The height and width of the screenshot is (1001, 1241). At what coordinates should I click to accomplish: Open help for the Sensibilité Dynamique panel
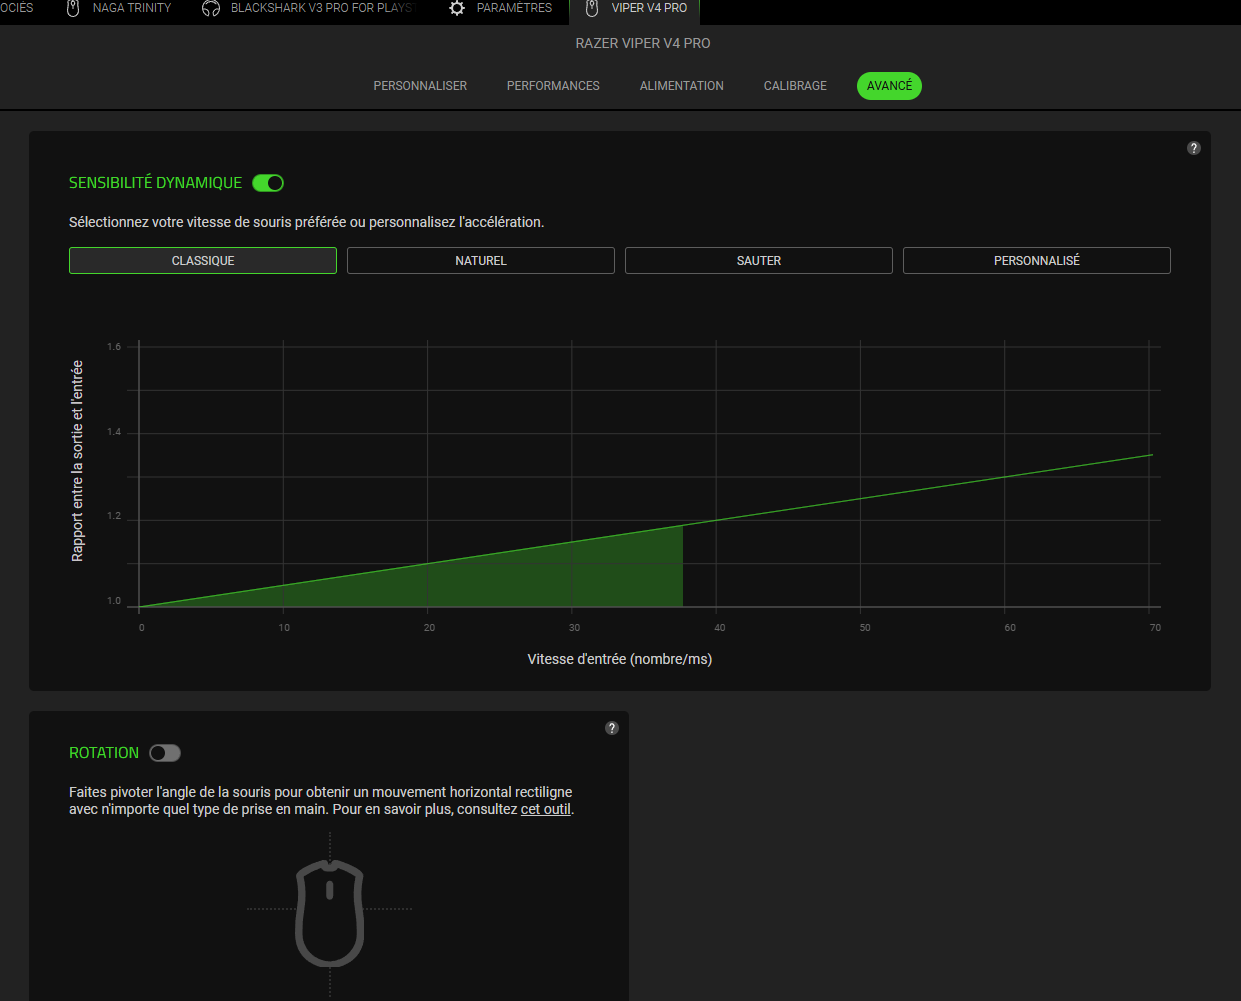click(1194, 148)
